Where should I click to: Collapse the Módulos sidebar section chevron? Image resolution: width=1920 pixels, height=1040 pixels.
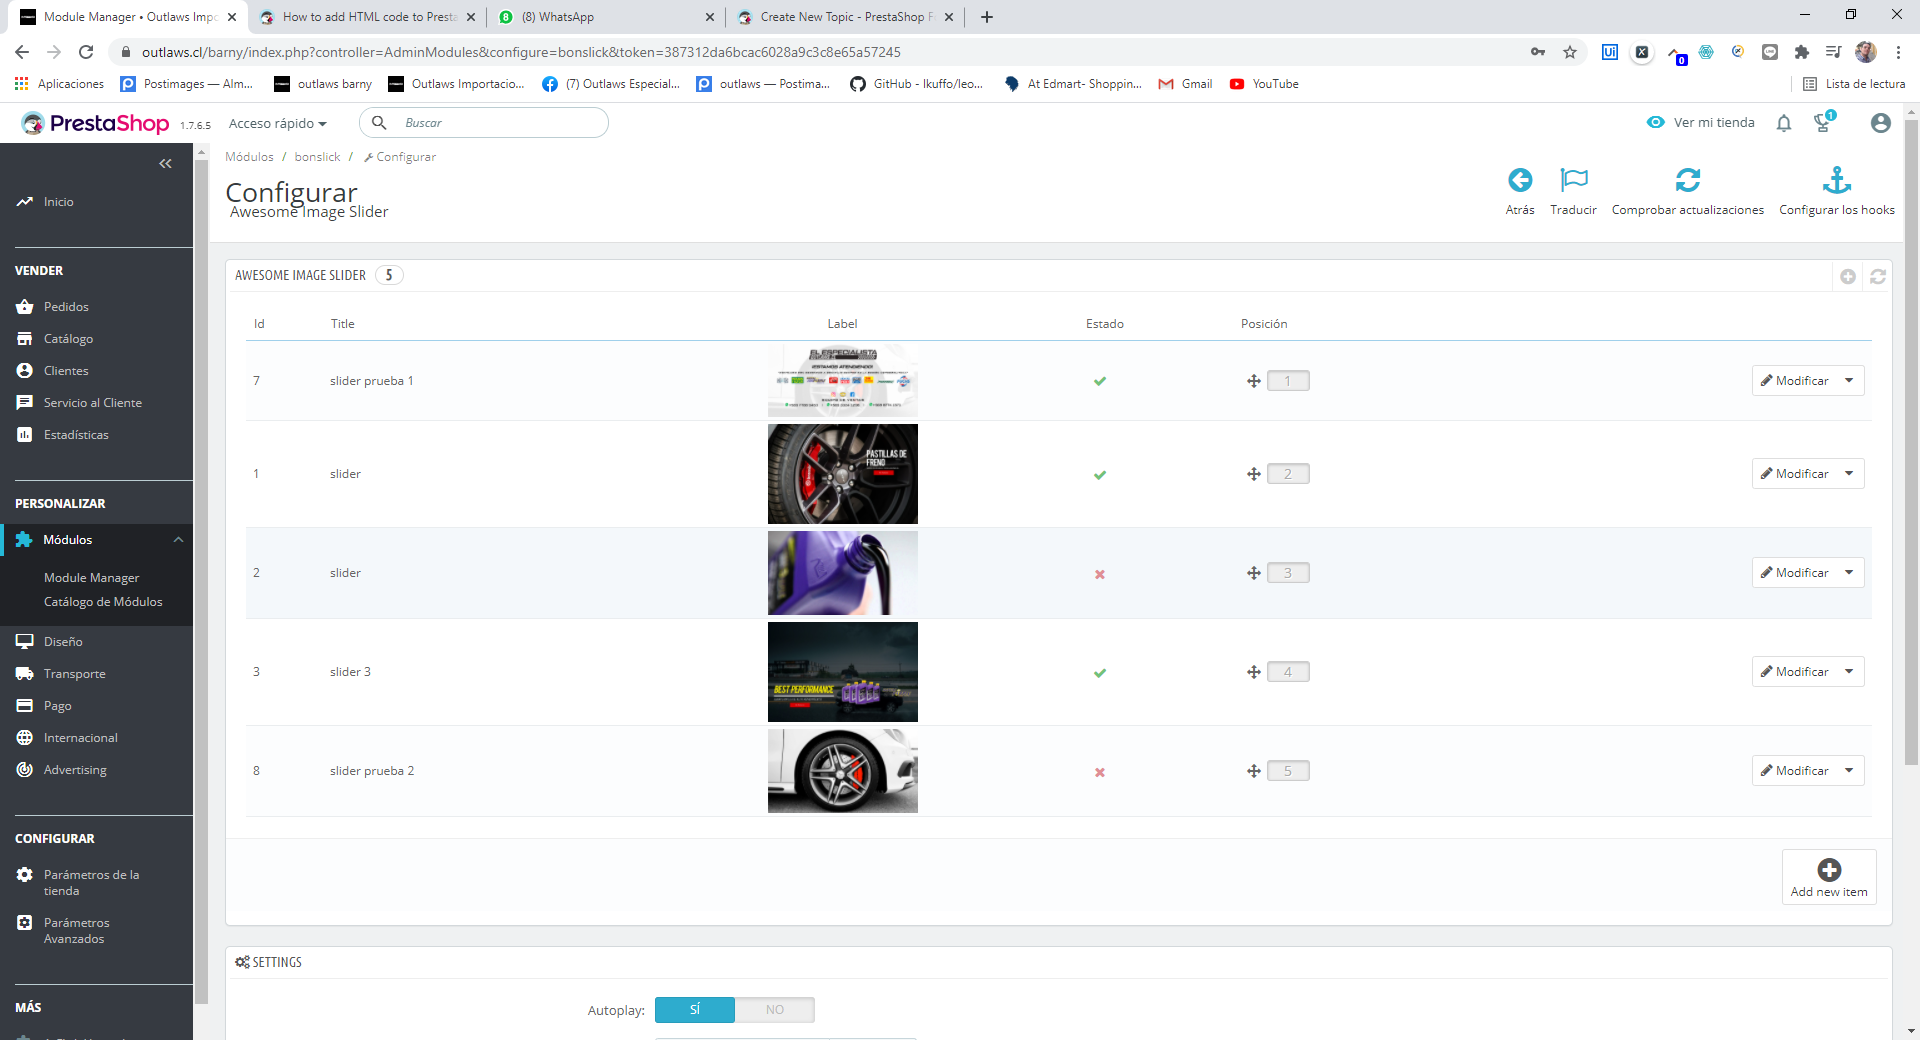[x=178, y=540]
